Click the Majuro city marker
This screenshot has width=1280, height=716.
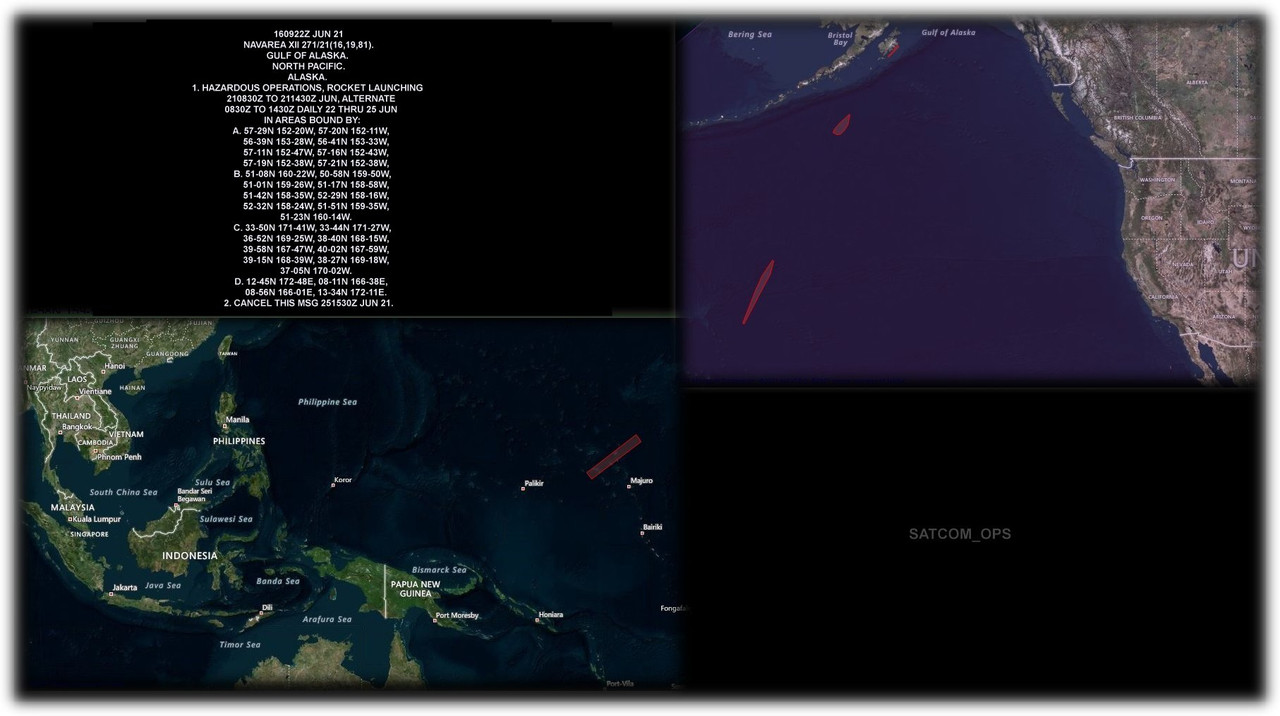coord(629,485)
